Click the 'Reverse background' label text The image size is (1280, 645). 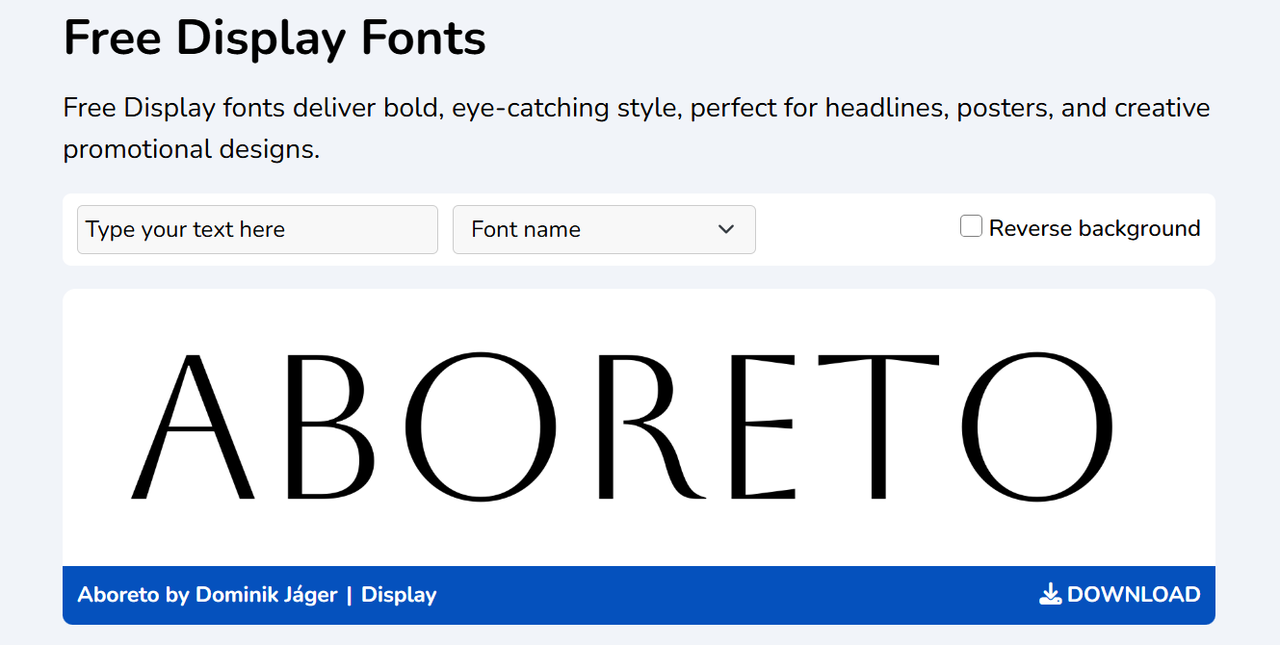click(x=1094, y=228)
